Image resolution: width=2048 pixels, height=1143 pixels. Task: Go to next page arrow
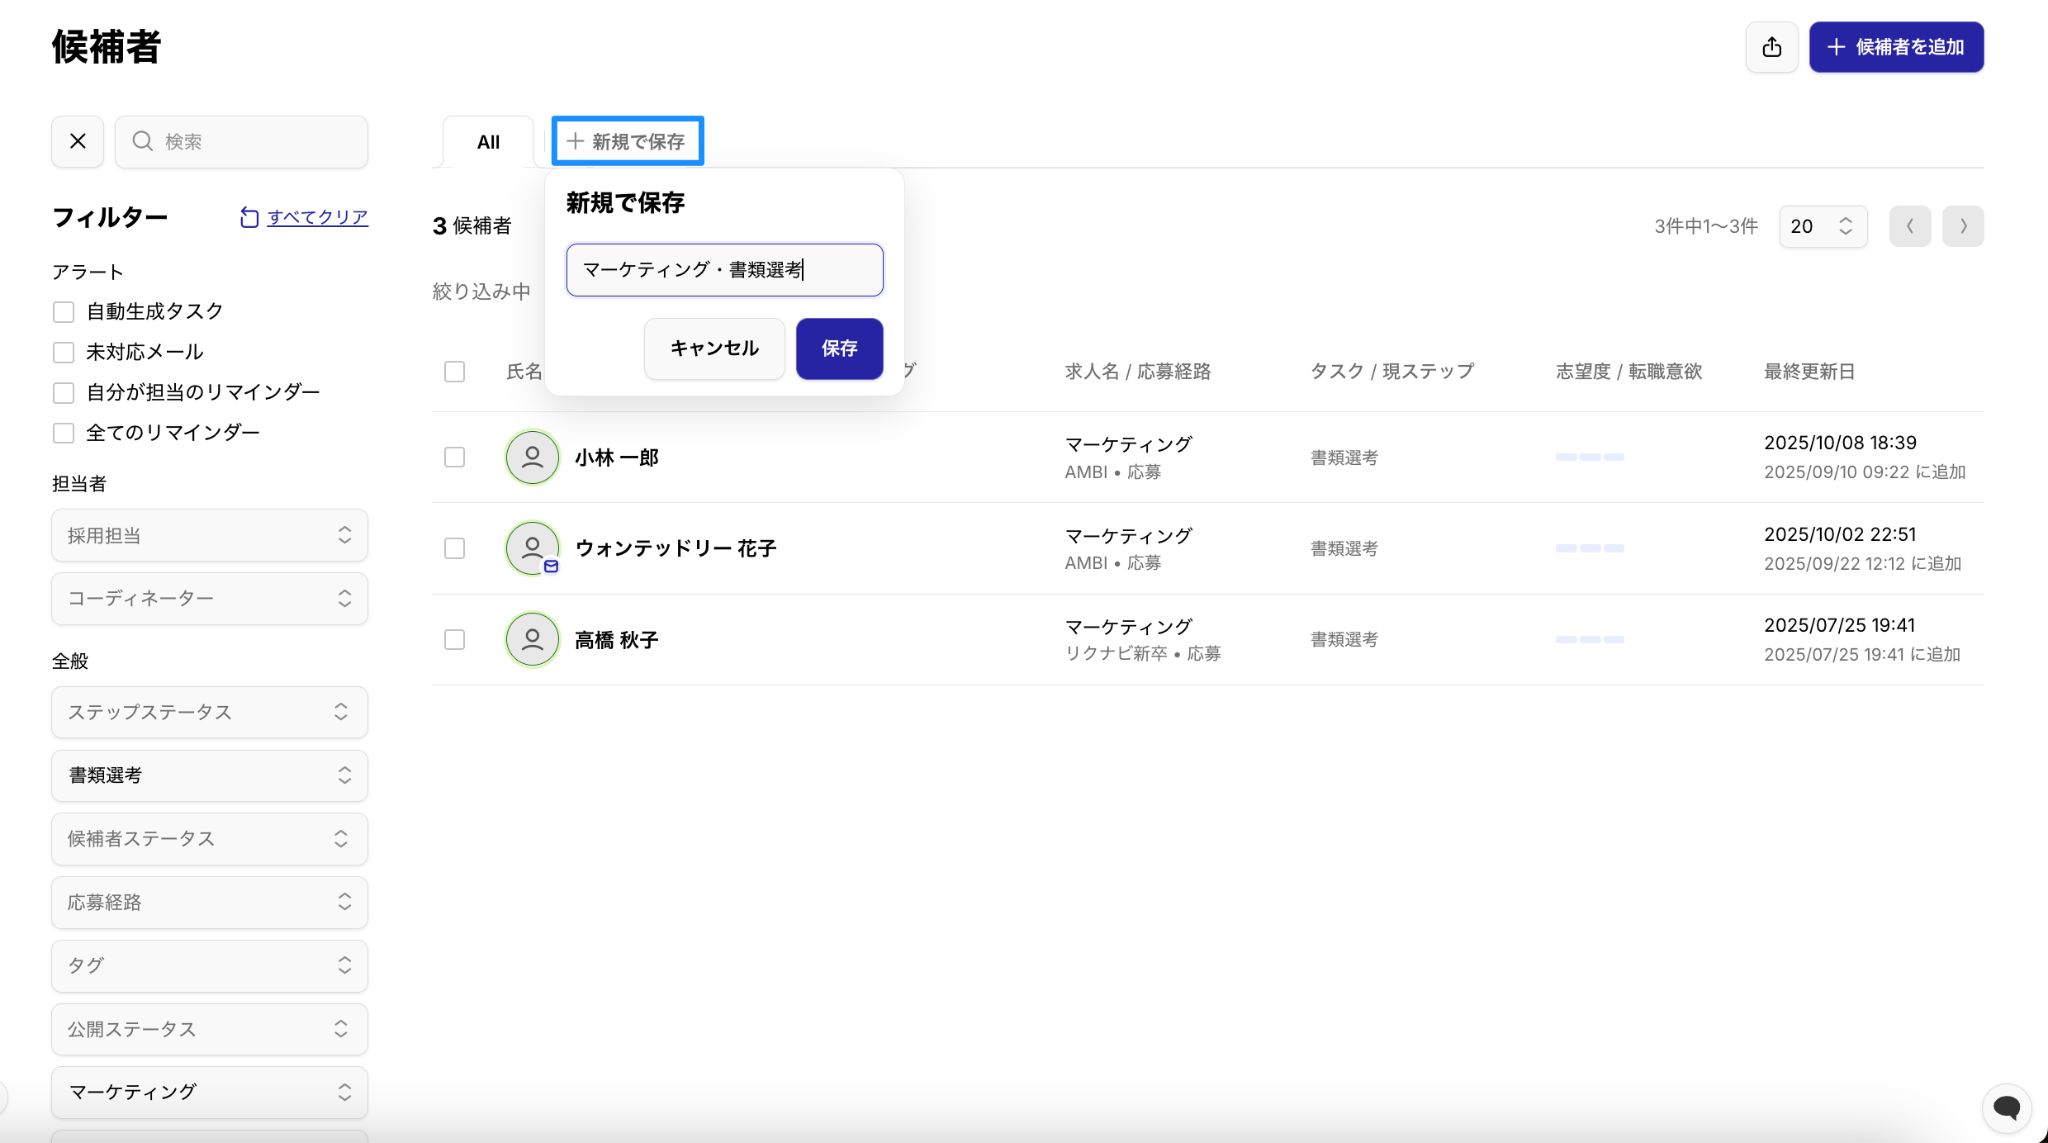pyautogui.click(x=1962, y=226)
